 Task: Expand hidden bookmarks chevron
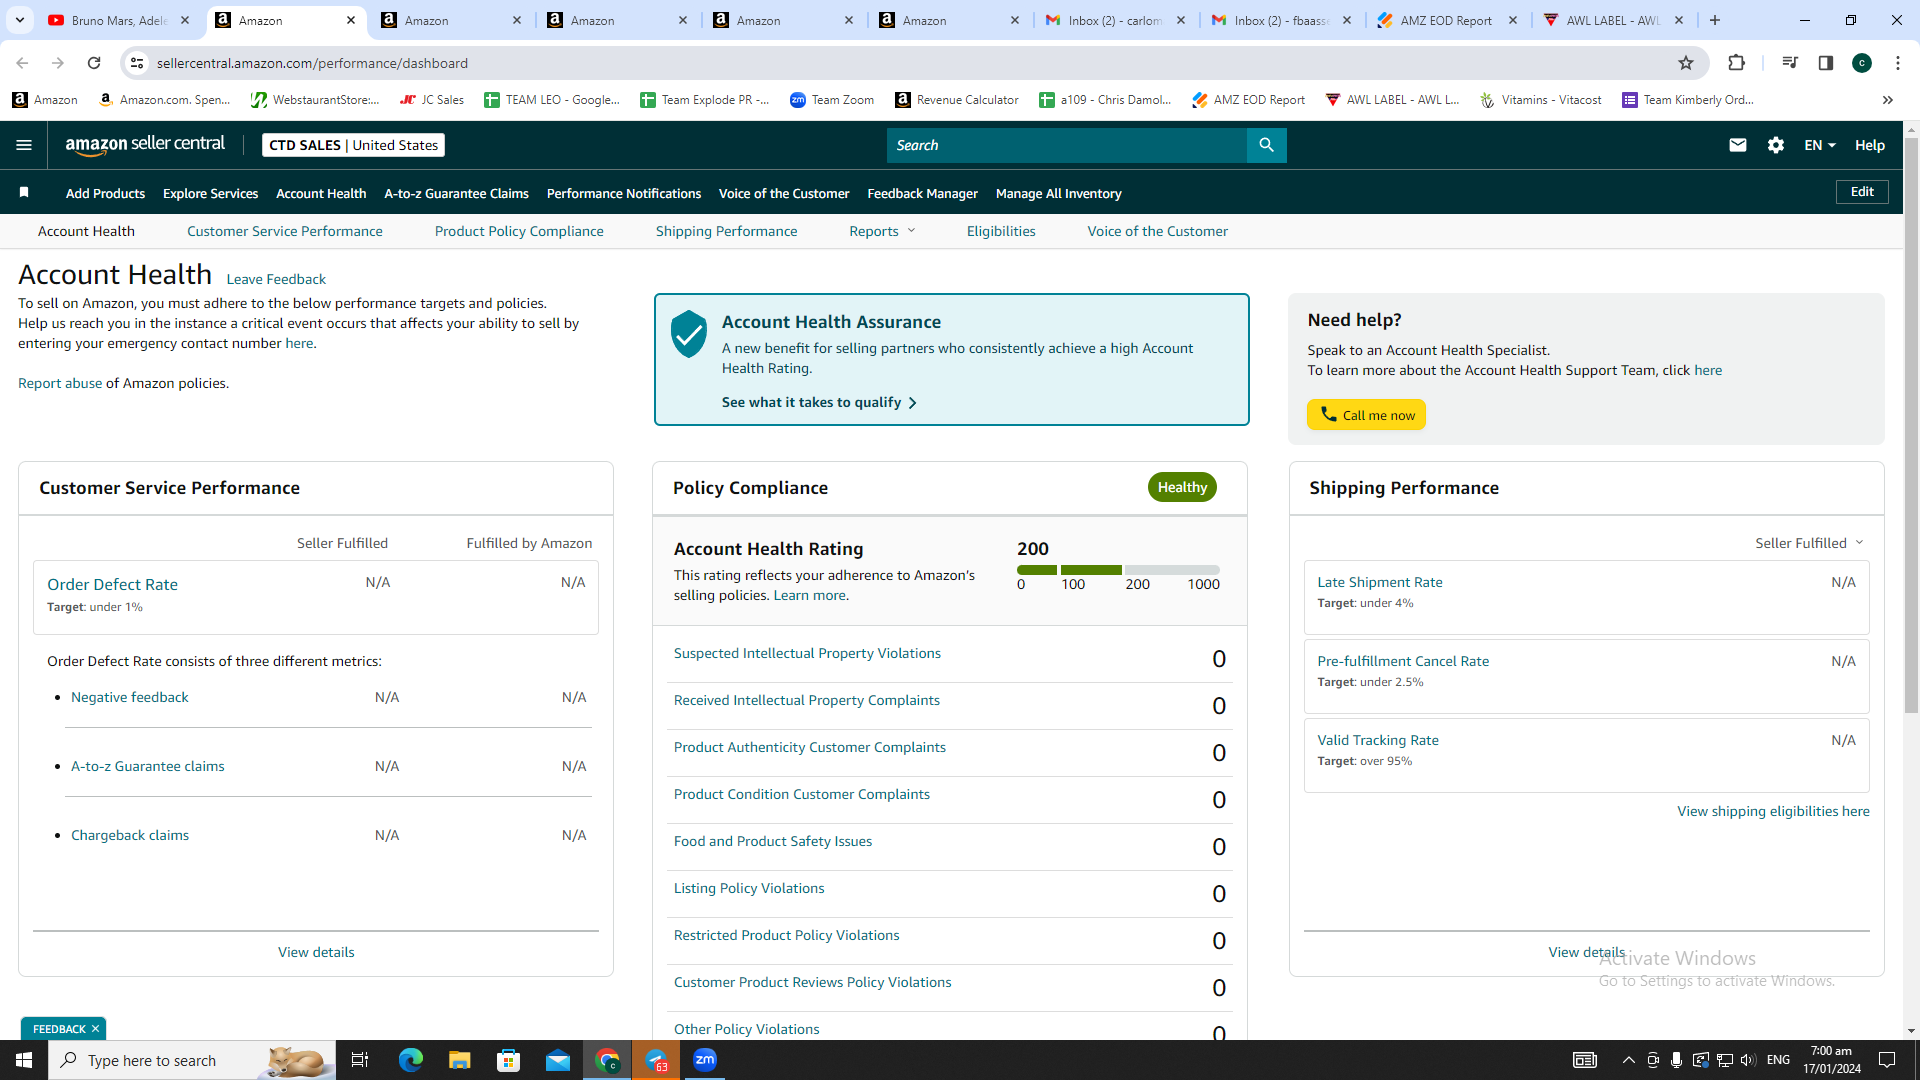pos(1888,100)
